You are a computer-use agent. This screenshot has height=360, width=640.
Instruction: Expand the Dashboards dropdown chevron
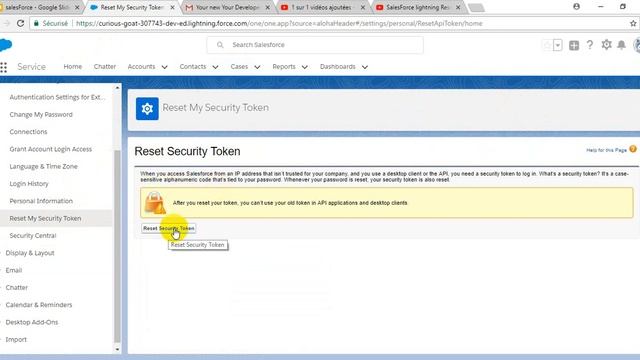point(365,67)
